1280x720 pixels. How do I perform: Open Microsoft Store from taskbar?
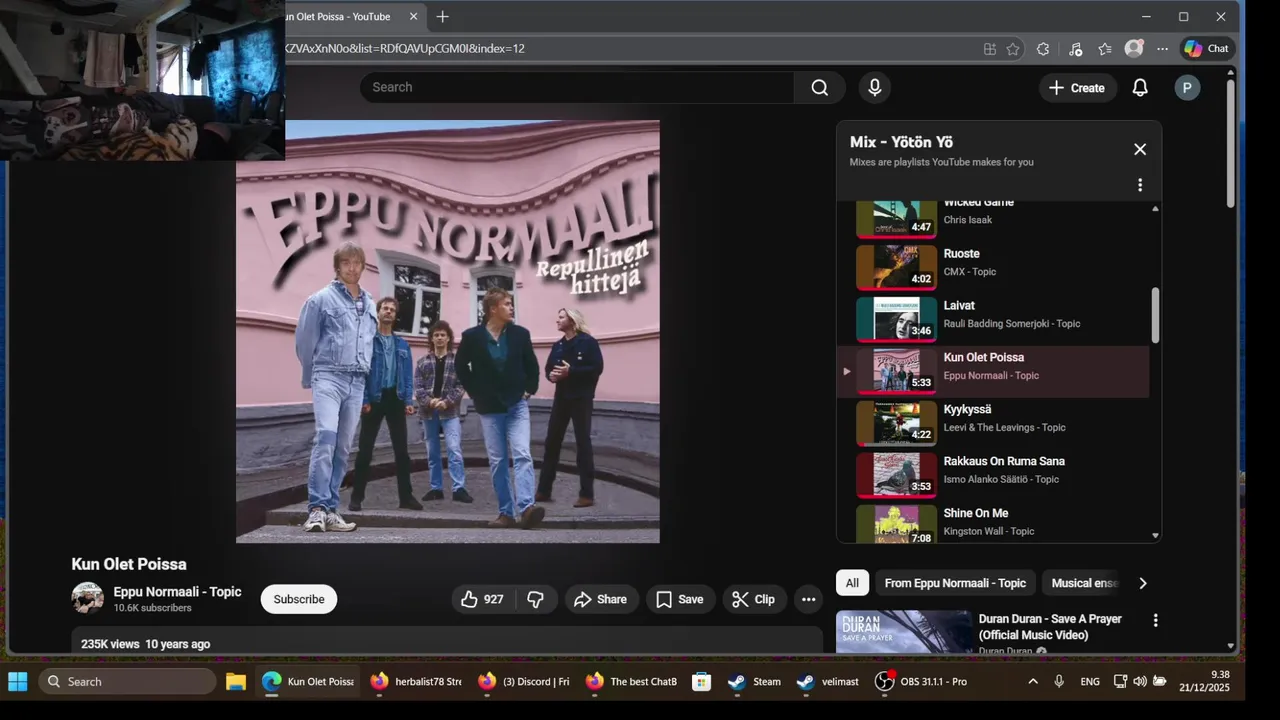tap(702, 681)
